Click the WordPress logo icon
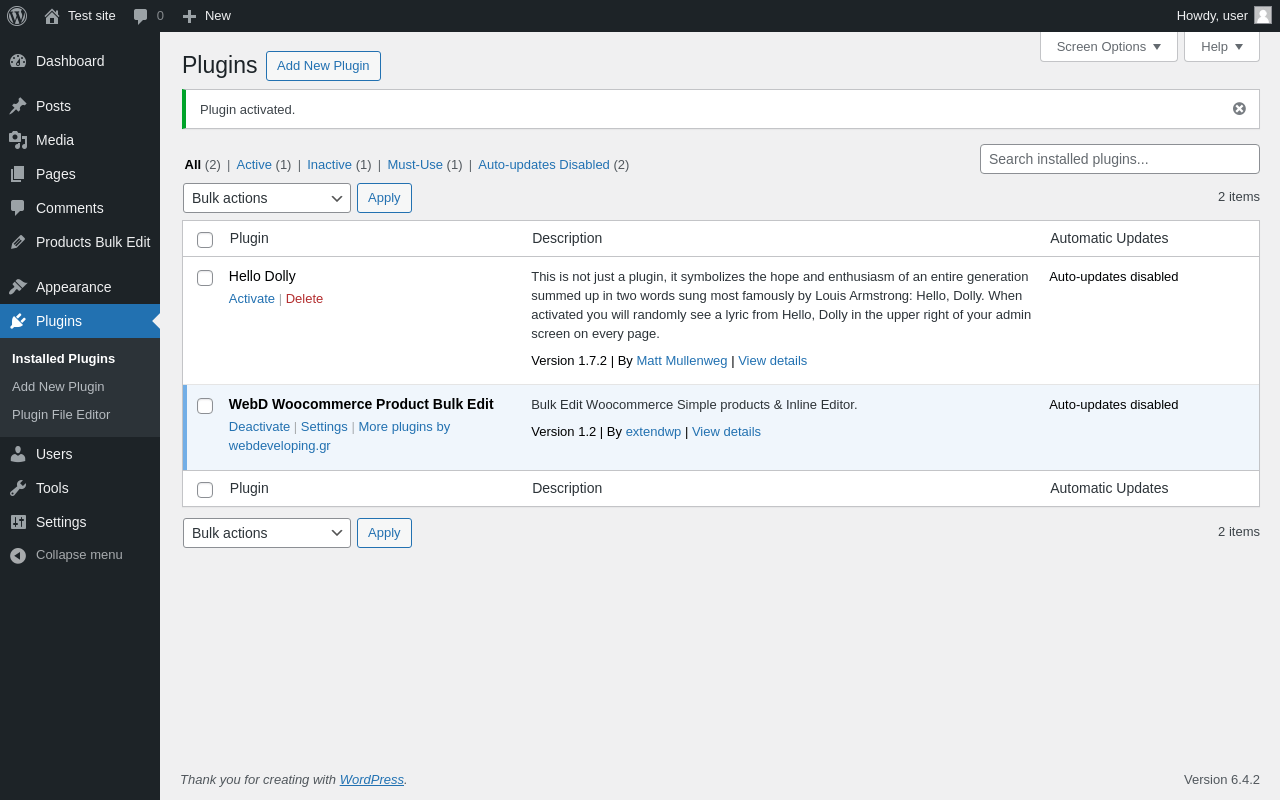The width and height of the screenshot is (1280, 800). (17, 16)
